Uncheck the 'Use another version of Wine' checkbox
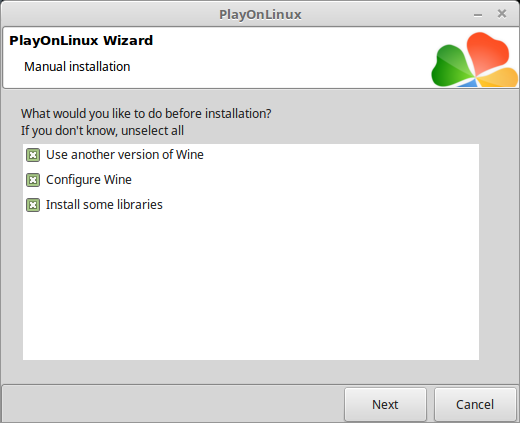Viewport: 520px width, 423px height. pyautogui.click(x=33, y=155)
